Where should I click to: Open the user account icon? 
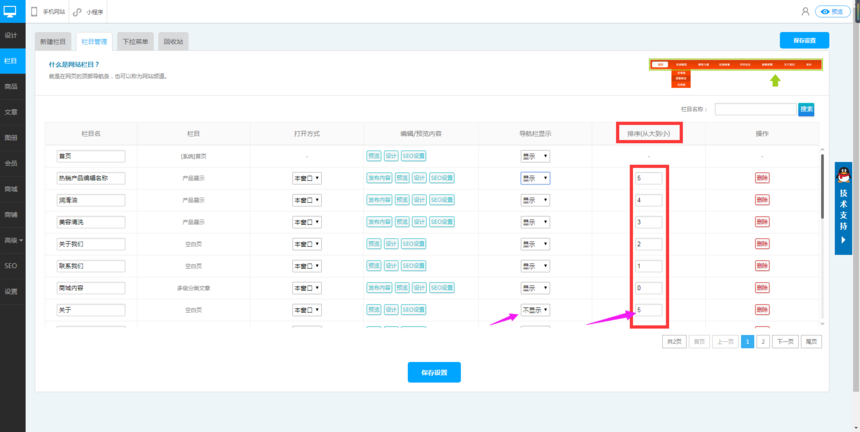pyautogui.click(x=805, y=11)
